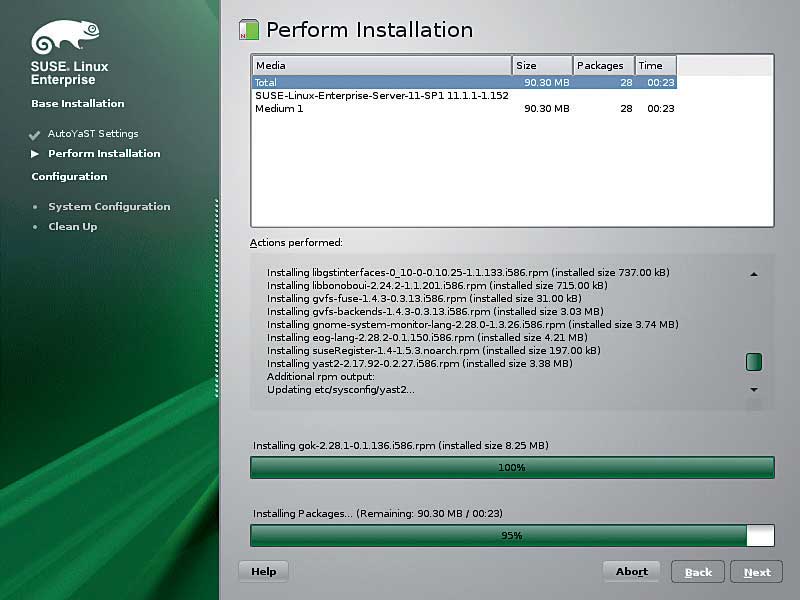Select the Total row
The height and width of the screenshot is (600, 800).
(465, 82)
